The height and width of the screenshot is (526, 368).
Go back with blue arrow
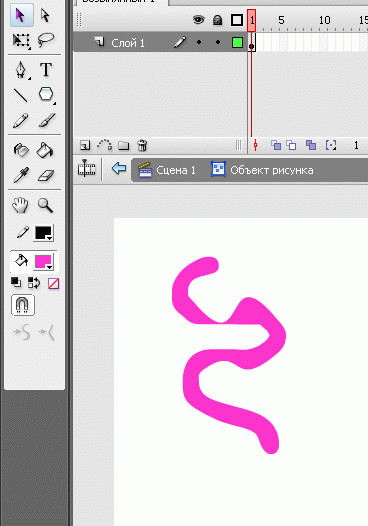119,168
